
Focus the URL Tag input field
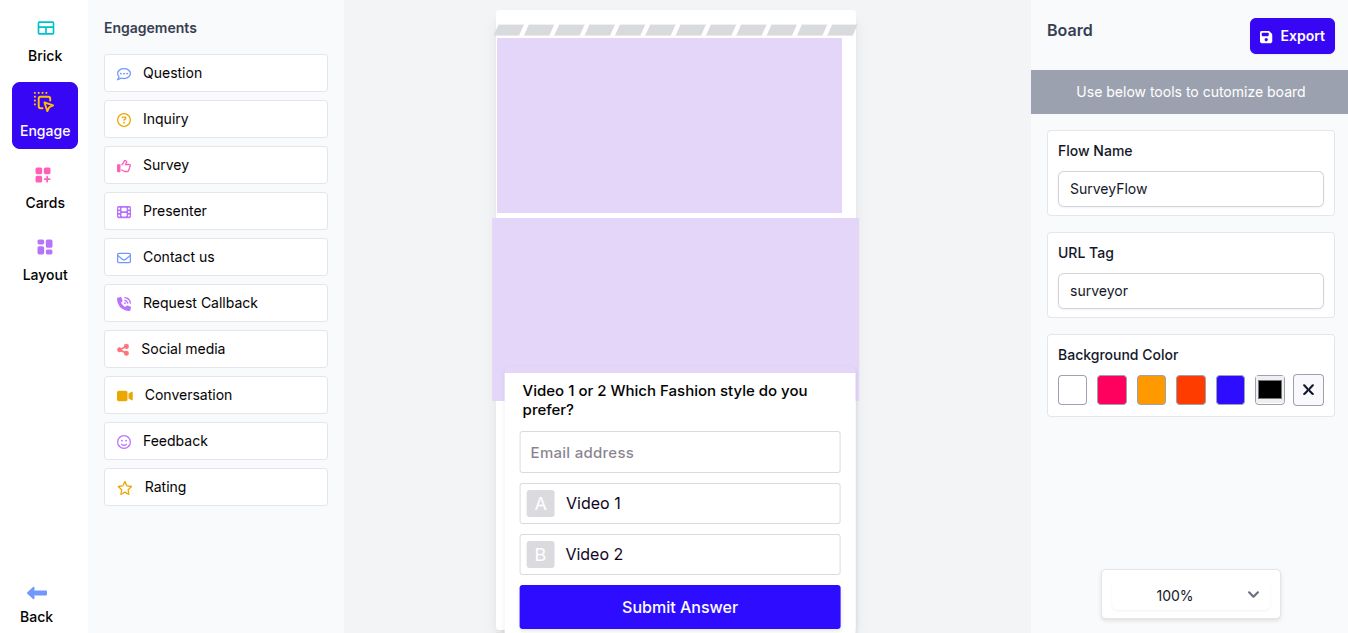coord(1190,291)
